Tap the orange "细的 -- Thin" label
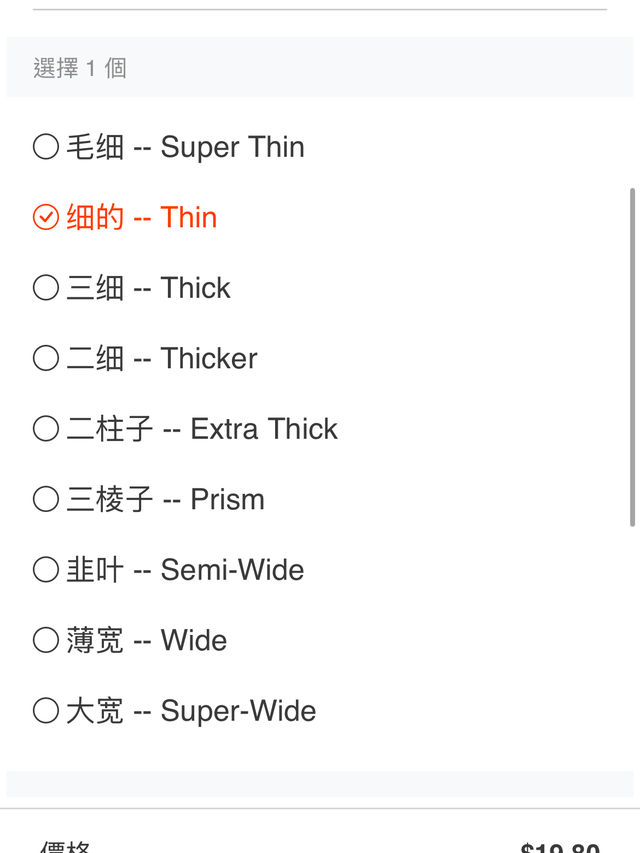 (x=141, y=217)
